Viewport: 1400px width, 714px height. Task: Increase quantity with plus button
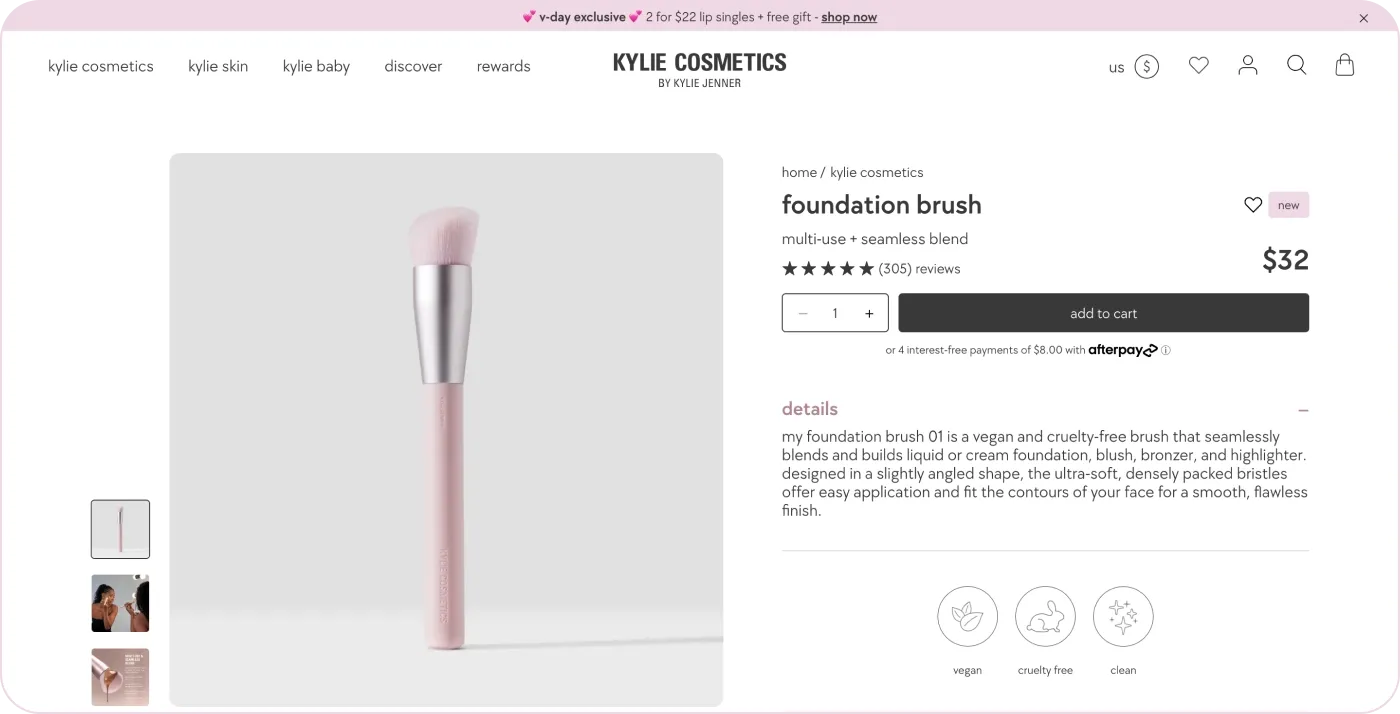coord(868,313)
